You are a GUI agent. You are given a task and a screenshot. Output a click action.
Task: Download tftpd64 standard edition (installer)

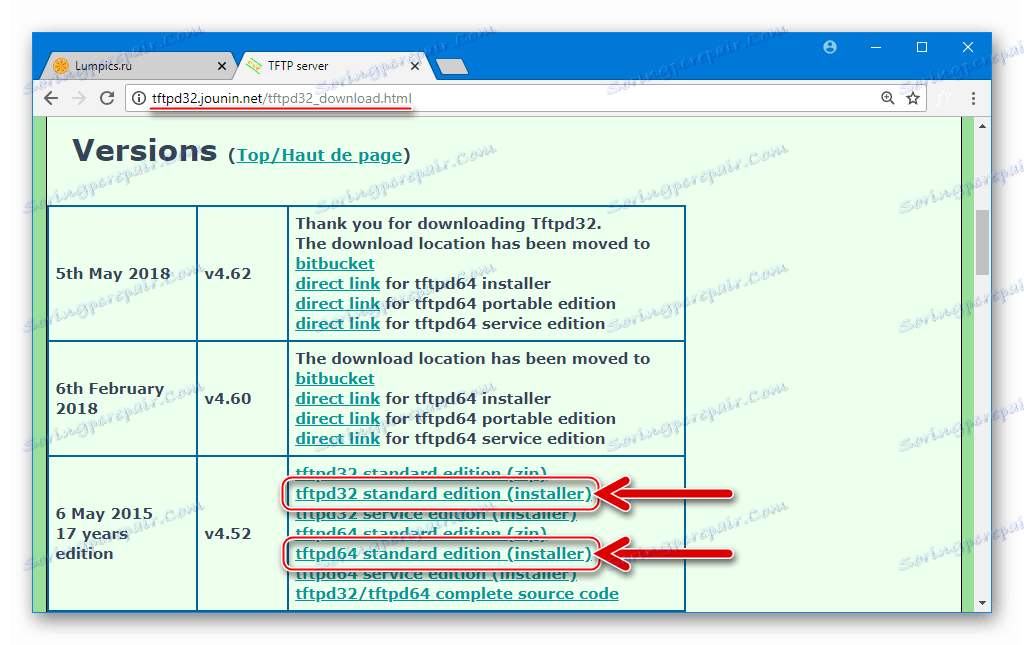tap(443, 554)
